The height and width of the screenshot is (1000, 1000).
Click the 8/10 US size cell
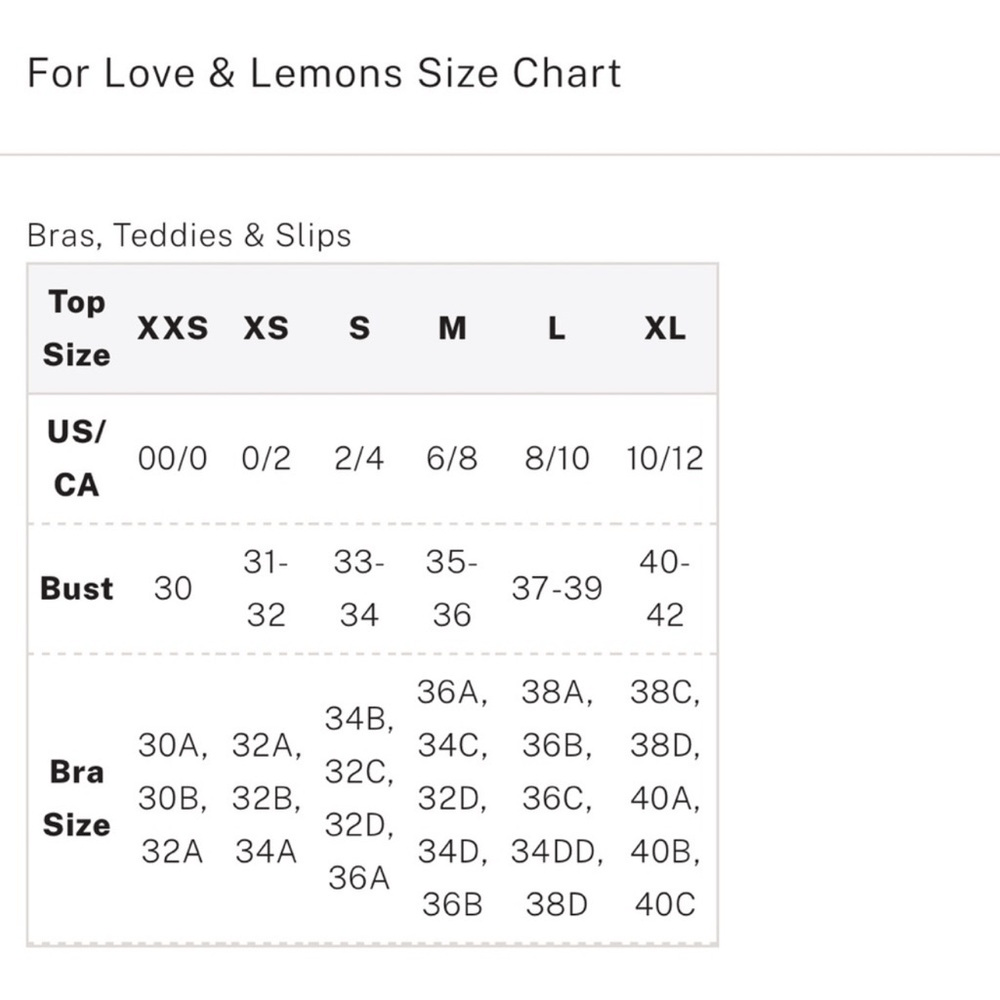[x=557, y=459]
